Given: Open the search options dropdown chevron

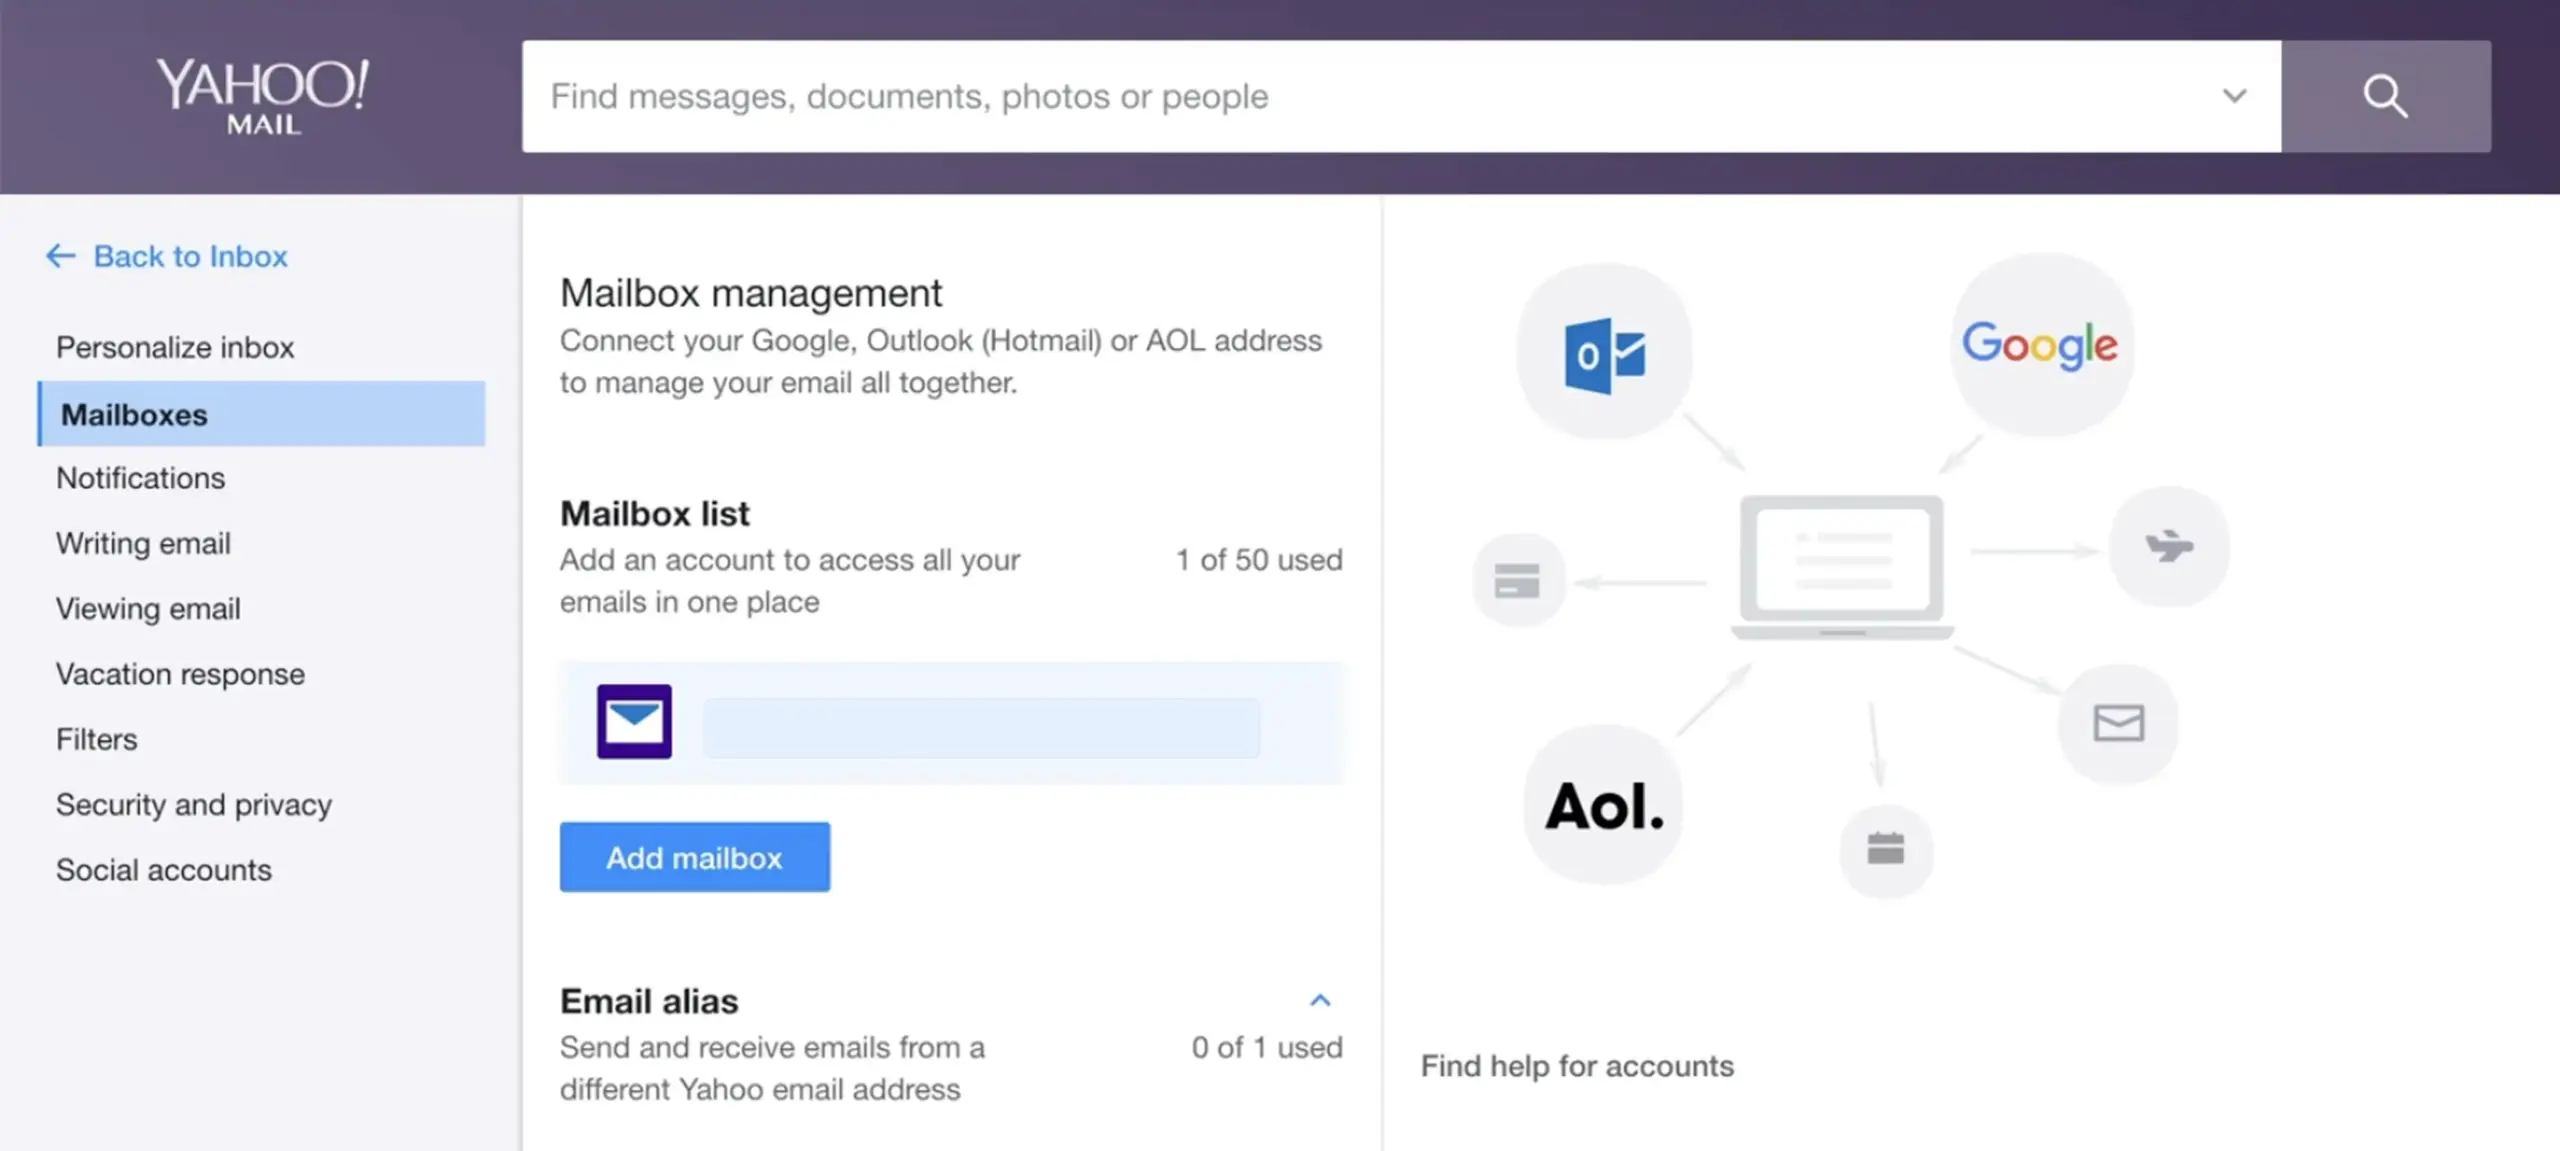Looking at the screenshot, I should pyautogui.click(x=2234, y=96).
